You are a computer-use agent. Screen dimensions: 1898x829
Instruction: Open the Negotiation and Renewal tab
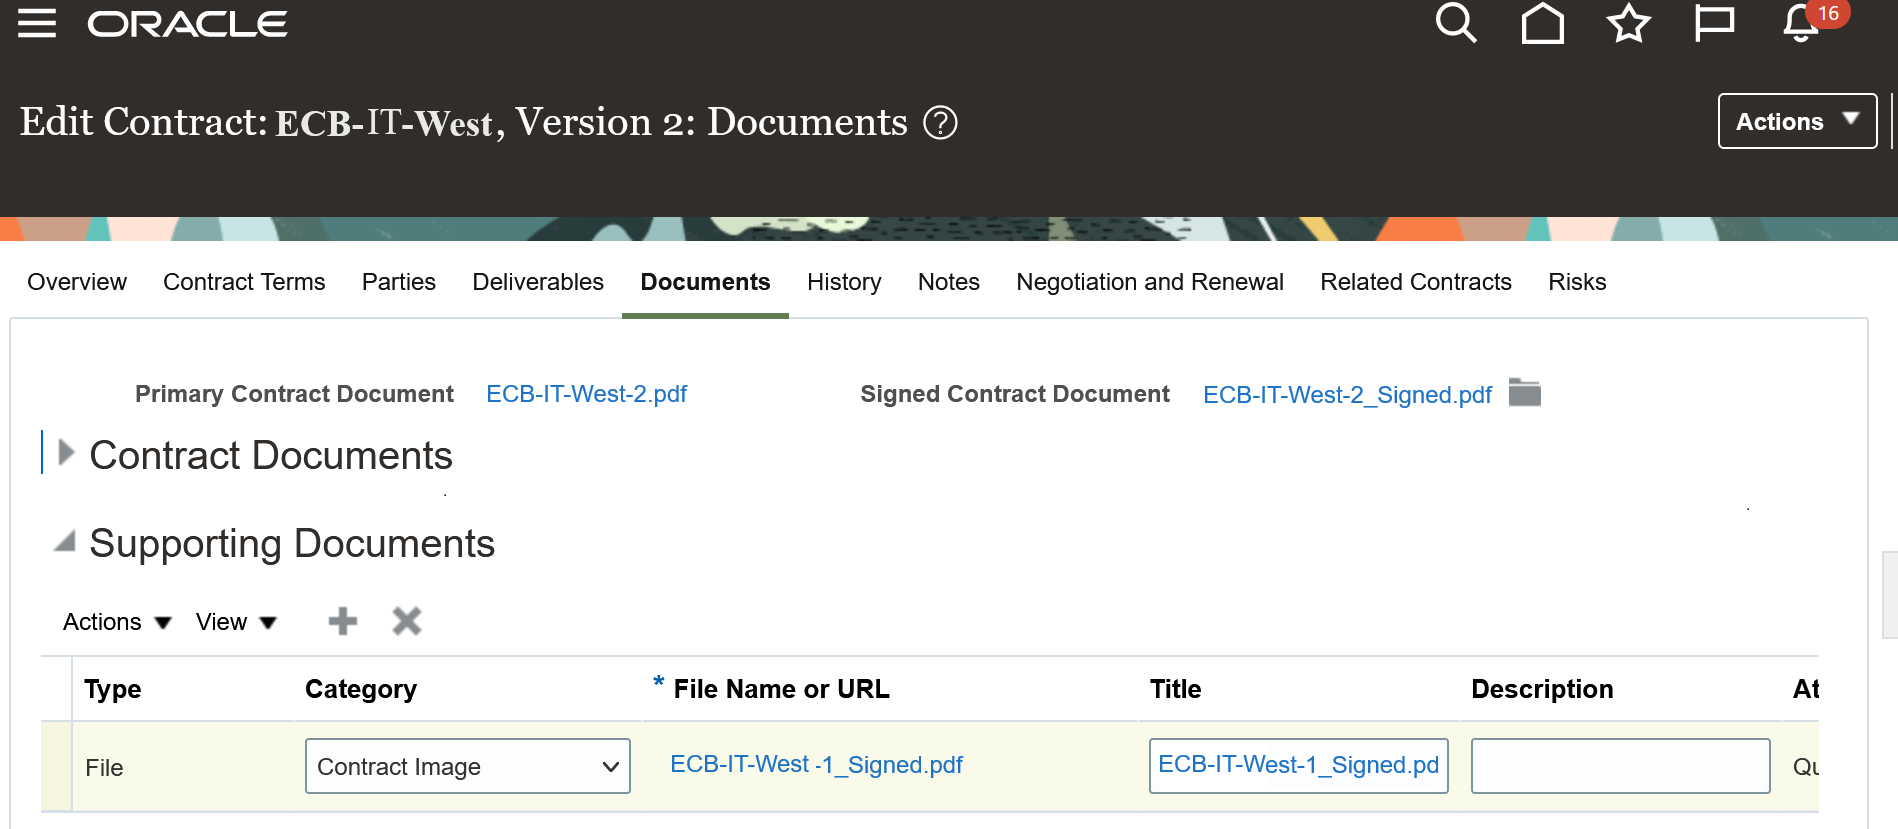[x=1150, y=282]
